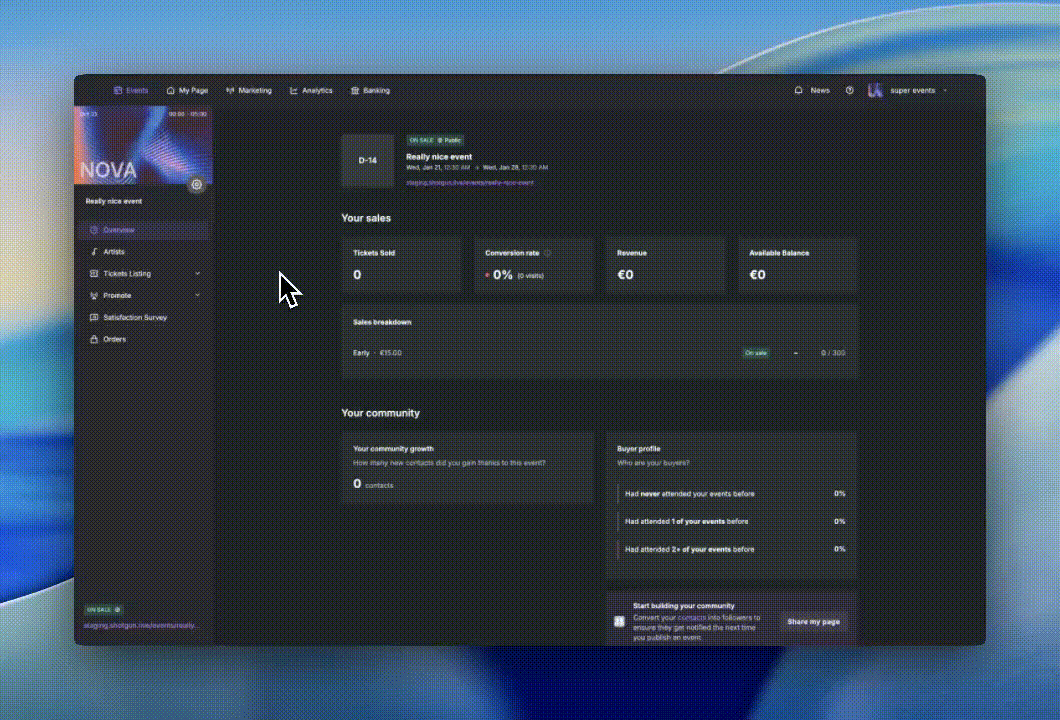Open Tickets Listing in the sidebar

coord(143,274)
